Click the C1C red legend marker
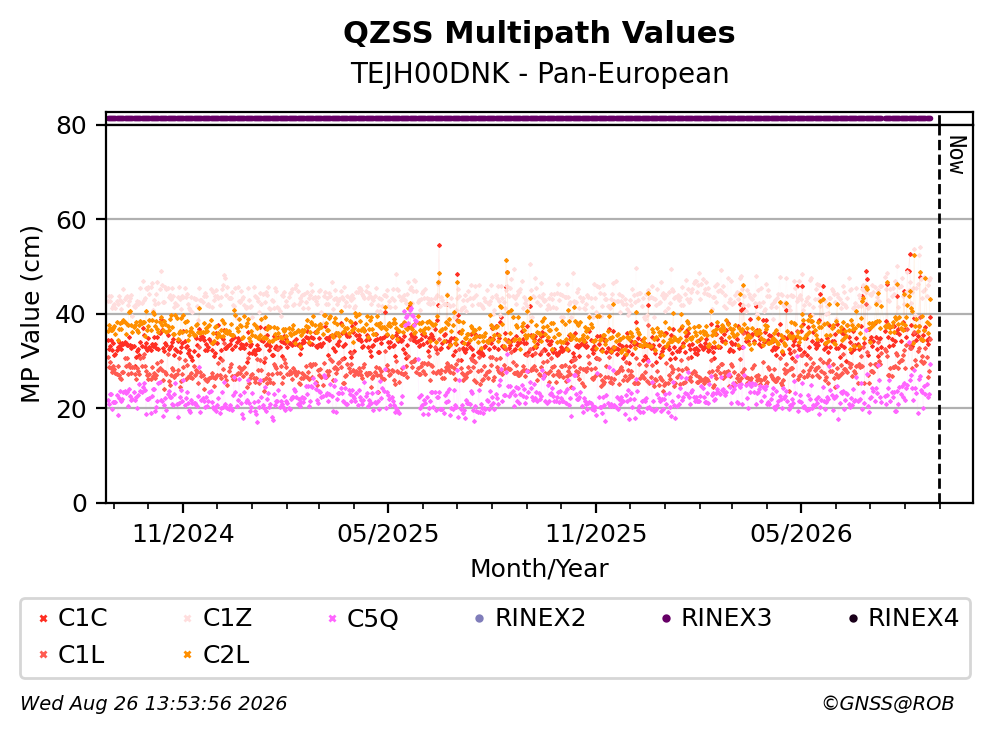993x734 pixels. [43, 618]
